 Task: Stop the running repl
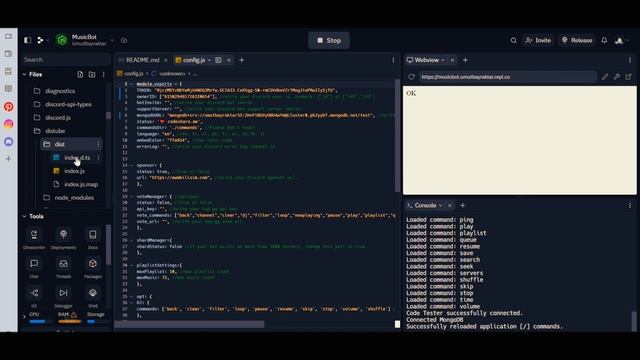pos(329,40)
